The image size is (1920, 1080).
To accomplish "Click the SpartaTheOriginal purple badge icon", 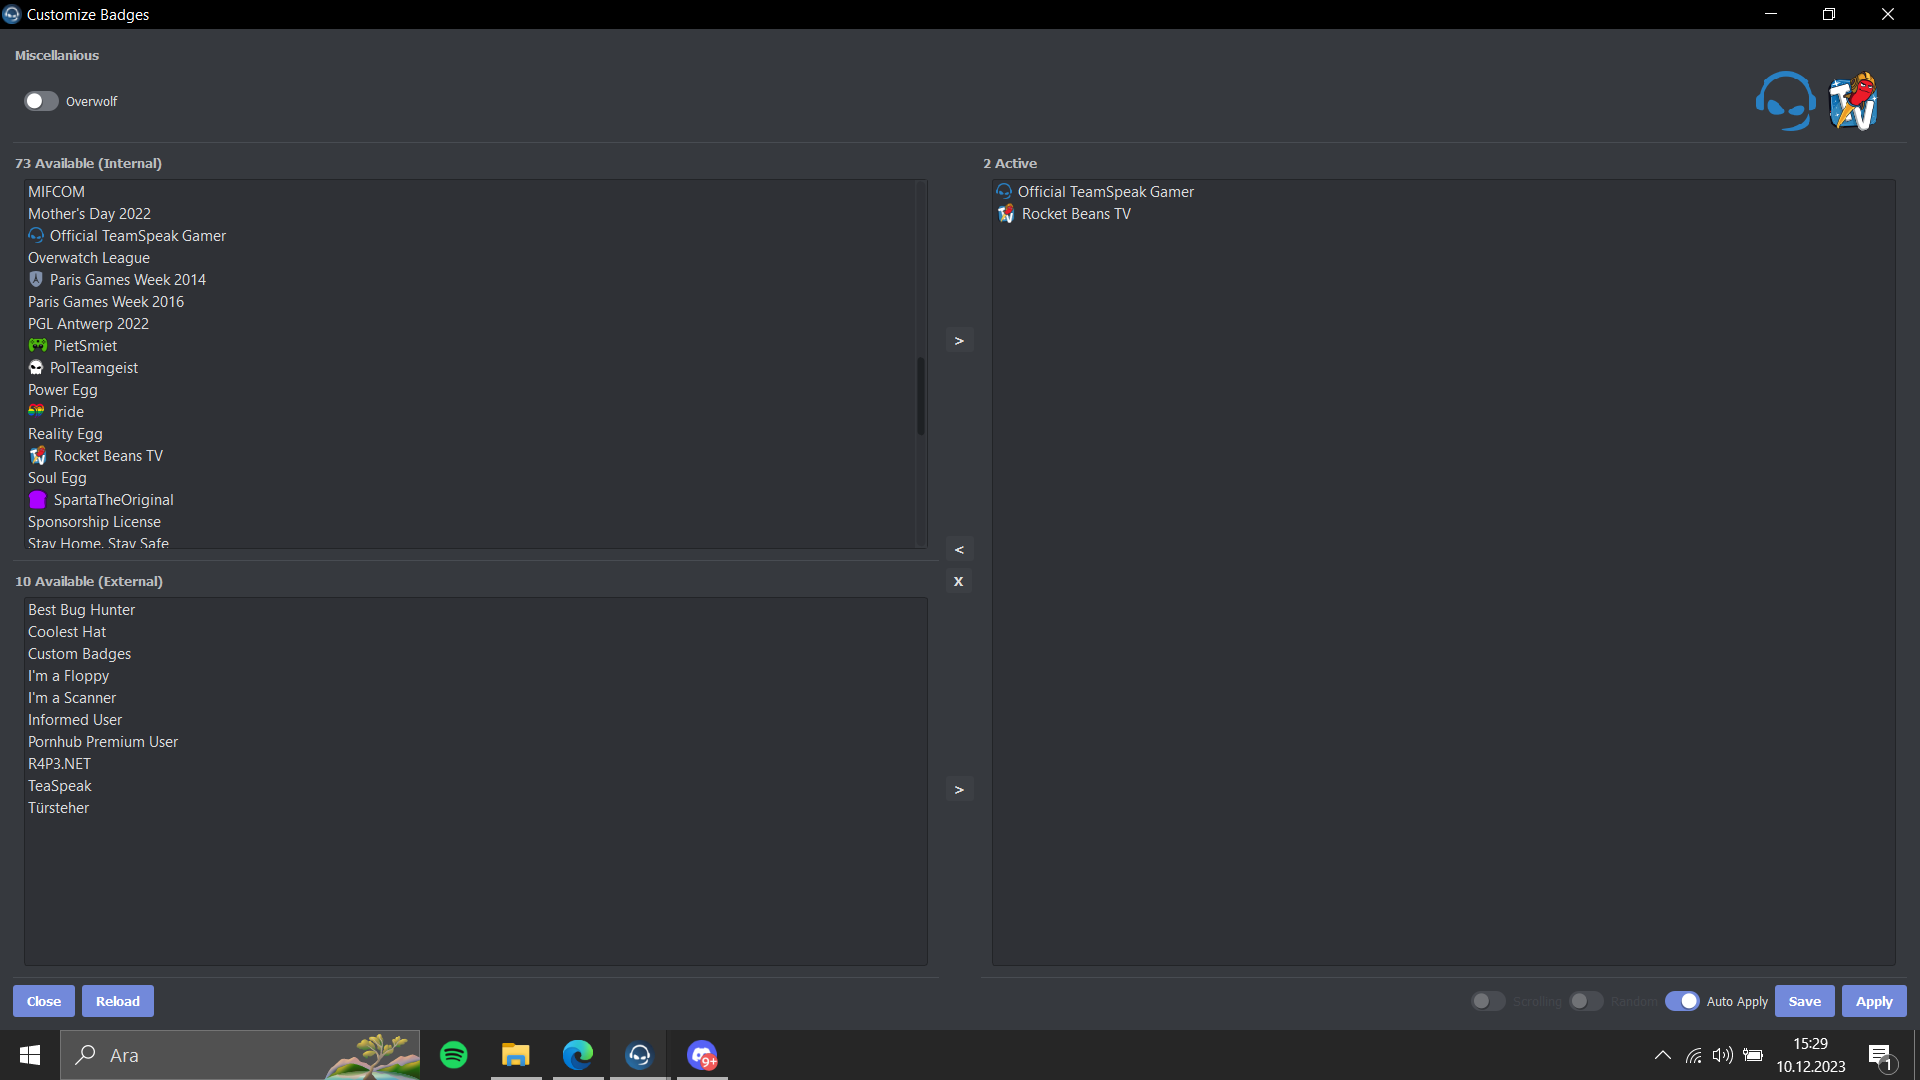I will (38, 499).
